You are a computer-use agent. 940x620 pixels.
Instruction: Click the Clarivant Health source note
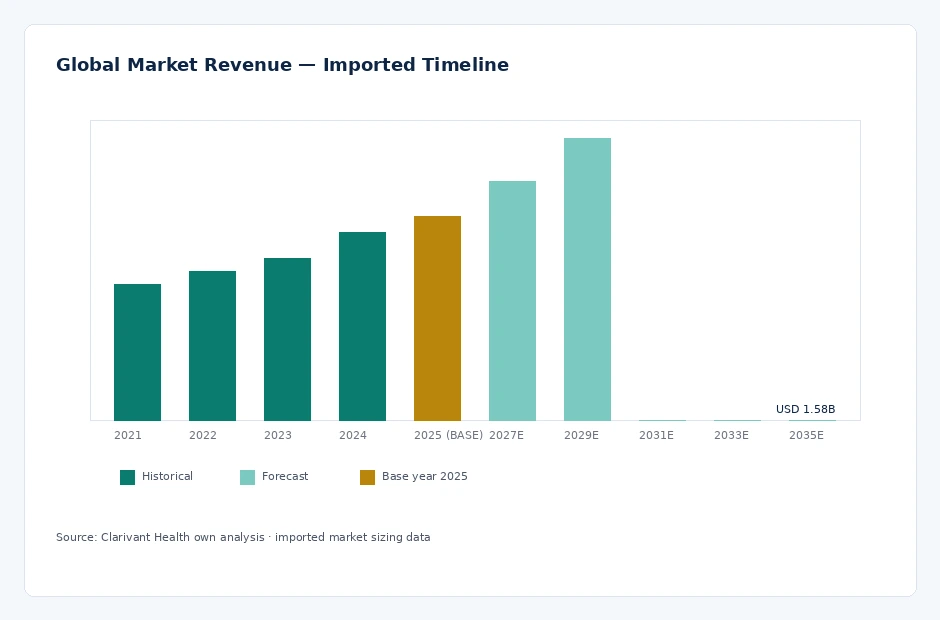coord(243,537)
